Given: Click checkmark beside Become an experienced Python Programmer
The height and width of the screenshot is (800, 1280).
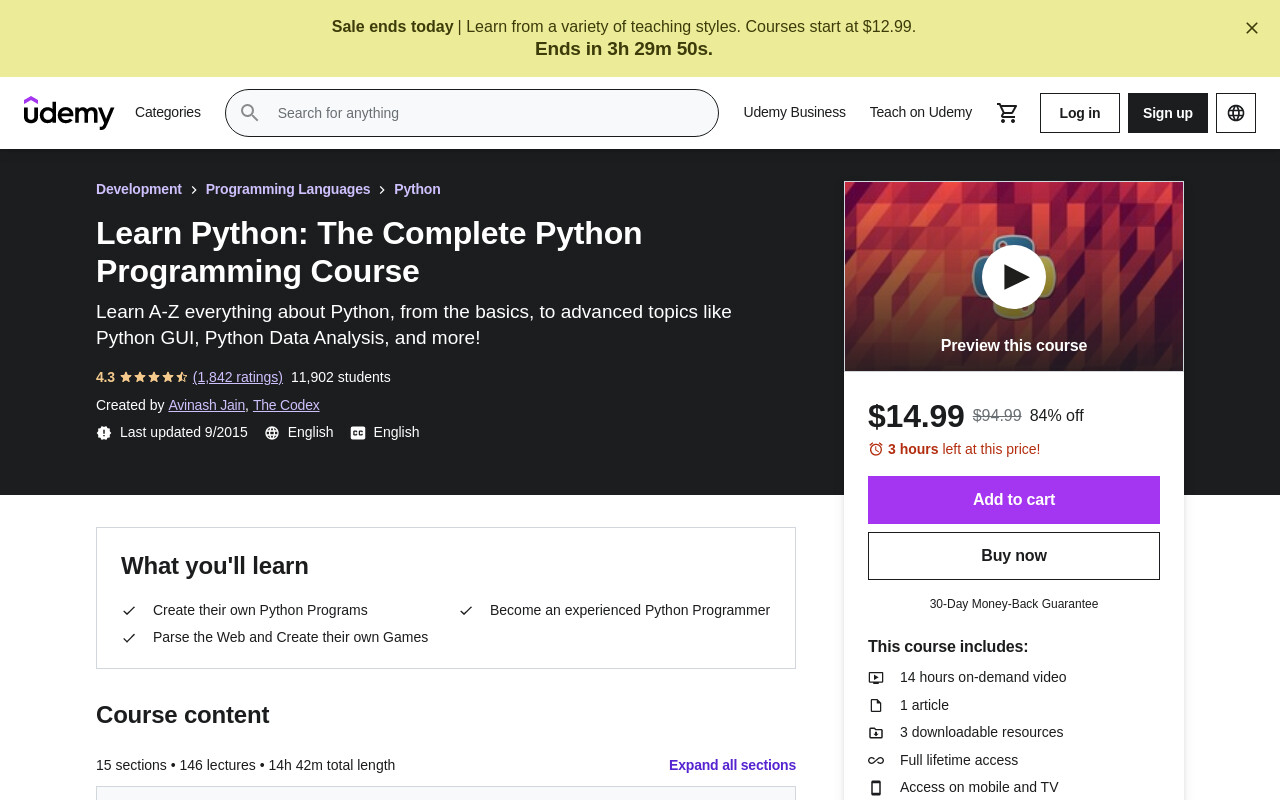Looking at the screenshot, I should pos(466,611).
